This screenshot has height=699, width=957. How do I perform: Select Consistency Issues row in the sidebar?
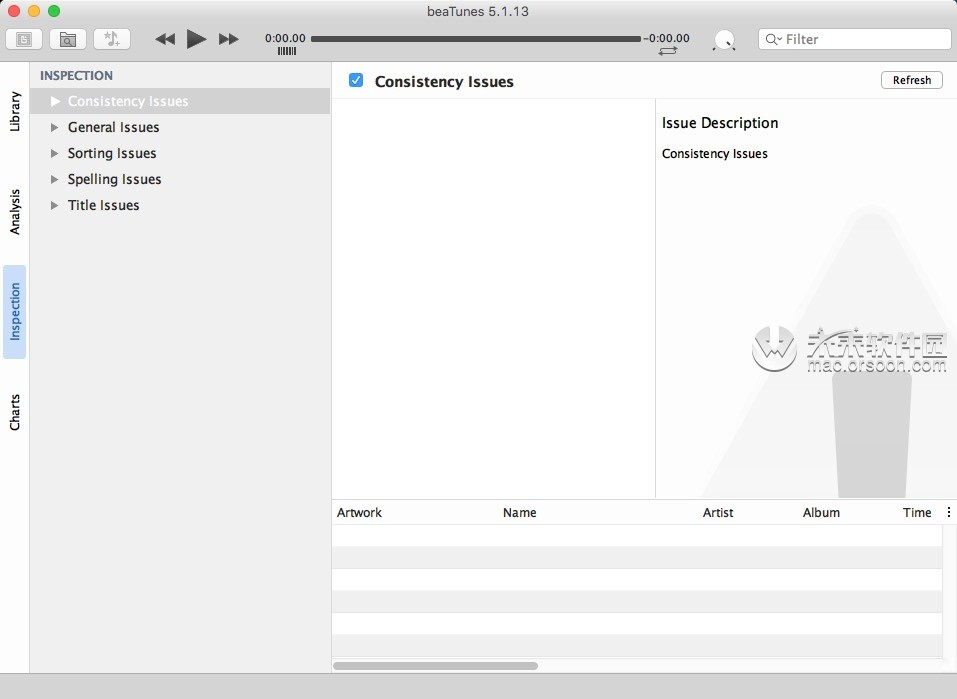coord(180,101)
